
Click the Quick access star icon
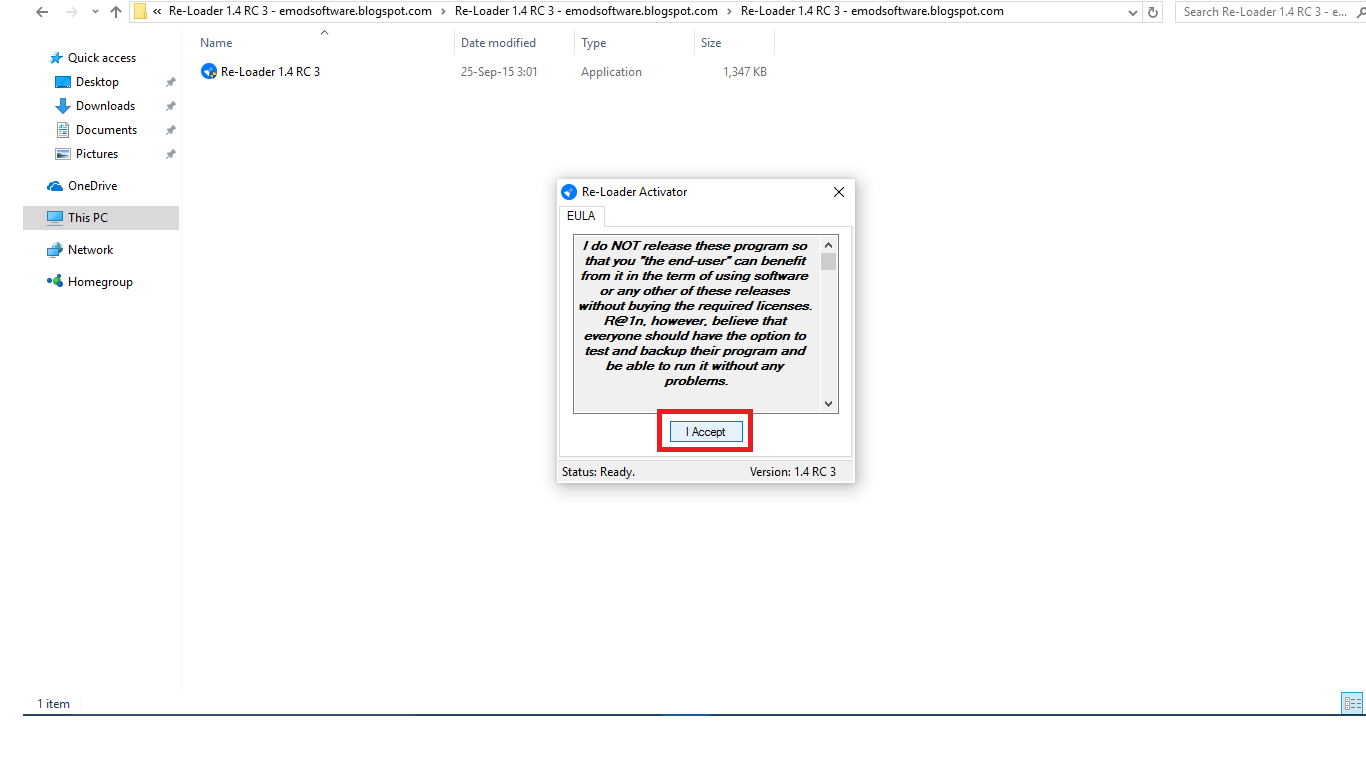click(x=56, y=58)
